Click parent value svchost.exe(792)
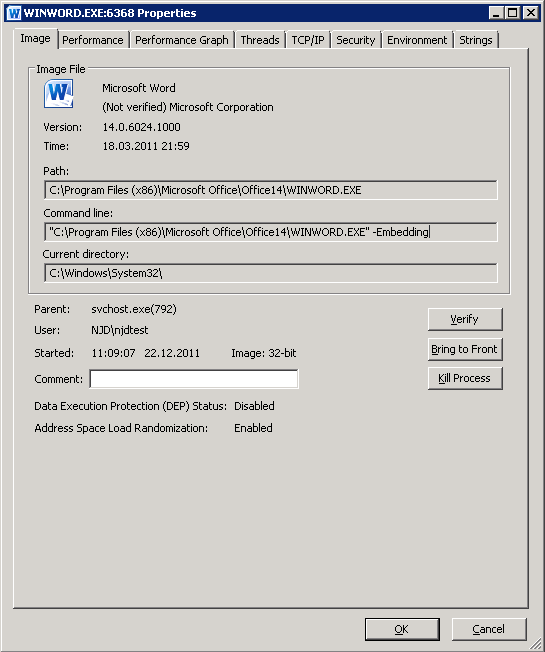Viewport: 545px width, 652px height. tap(134, 309)
